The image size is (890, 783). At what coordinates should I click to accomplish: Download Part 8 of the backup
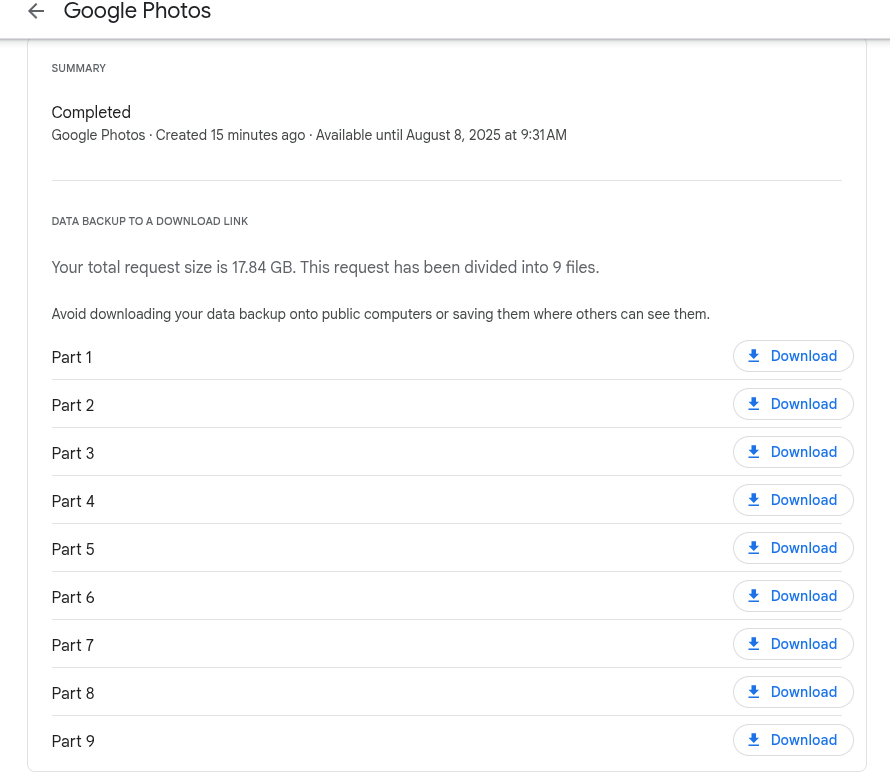click(793, 692)
